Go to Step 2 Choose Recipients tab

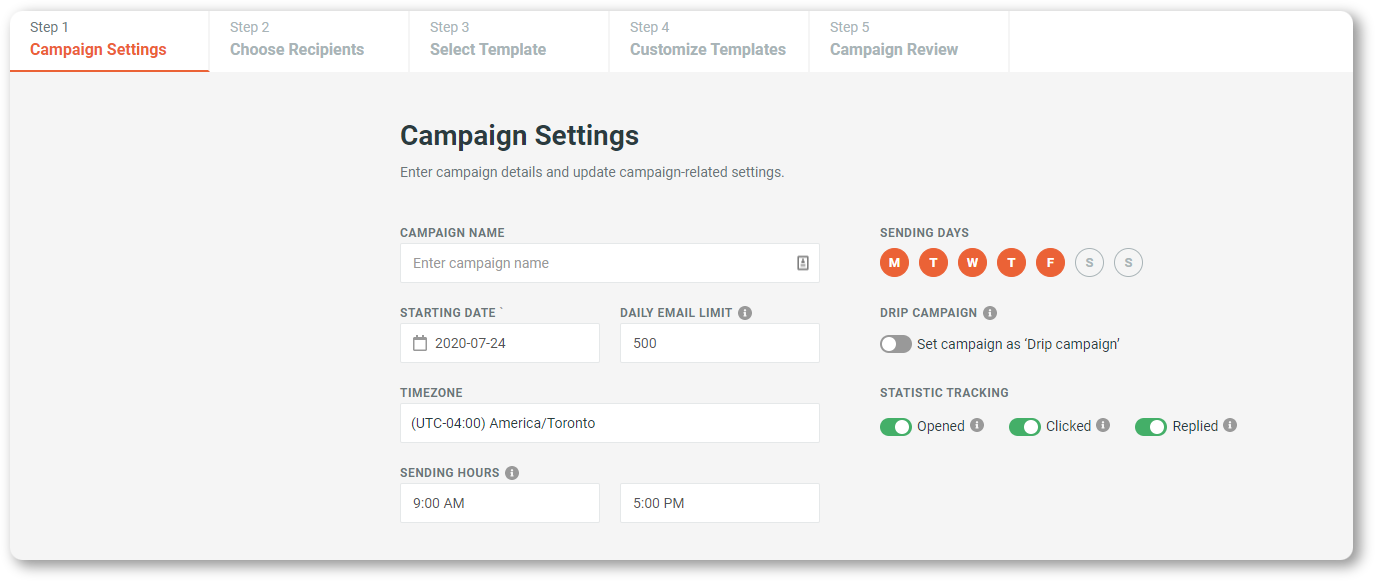[309, 41]
